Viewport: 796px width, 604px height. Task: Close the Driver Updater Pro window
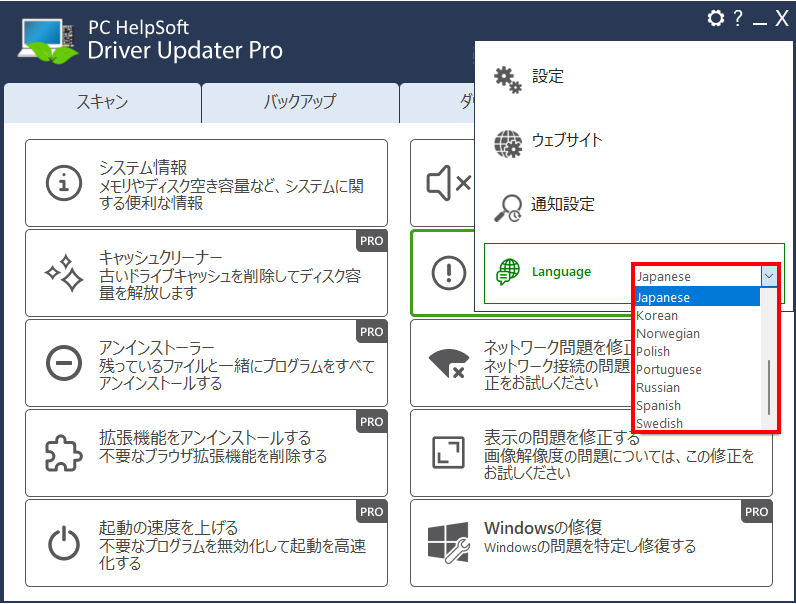tap(782, 19)
